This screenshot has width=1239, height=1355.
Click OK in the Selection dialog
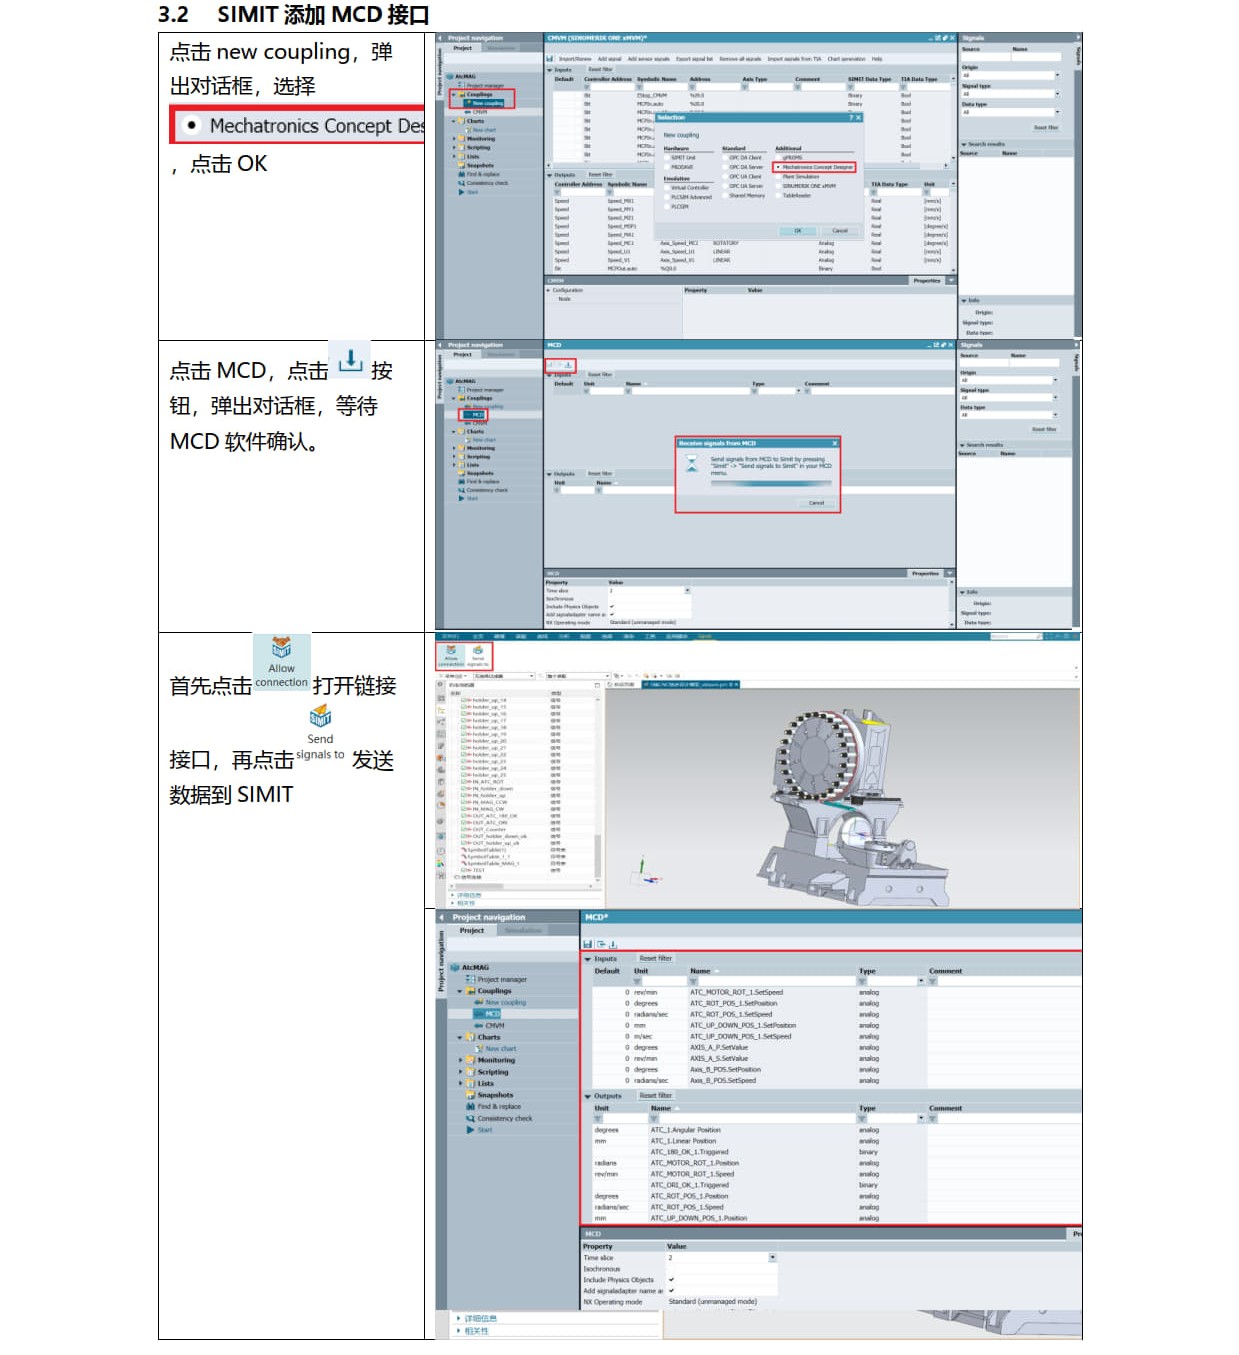coord(798,231)
